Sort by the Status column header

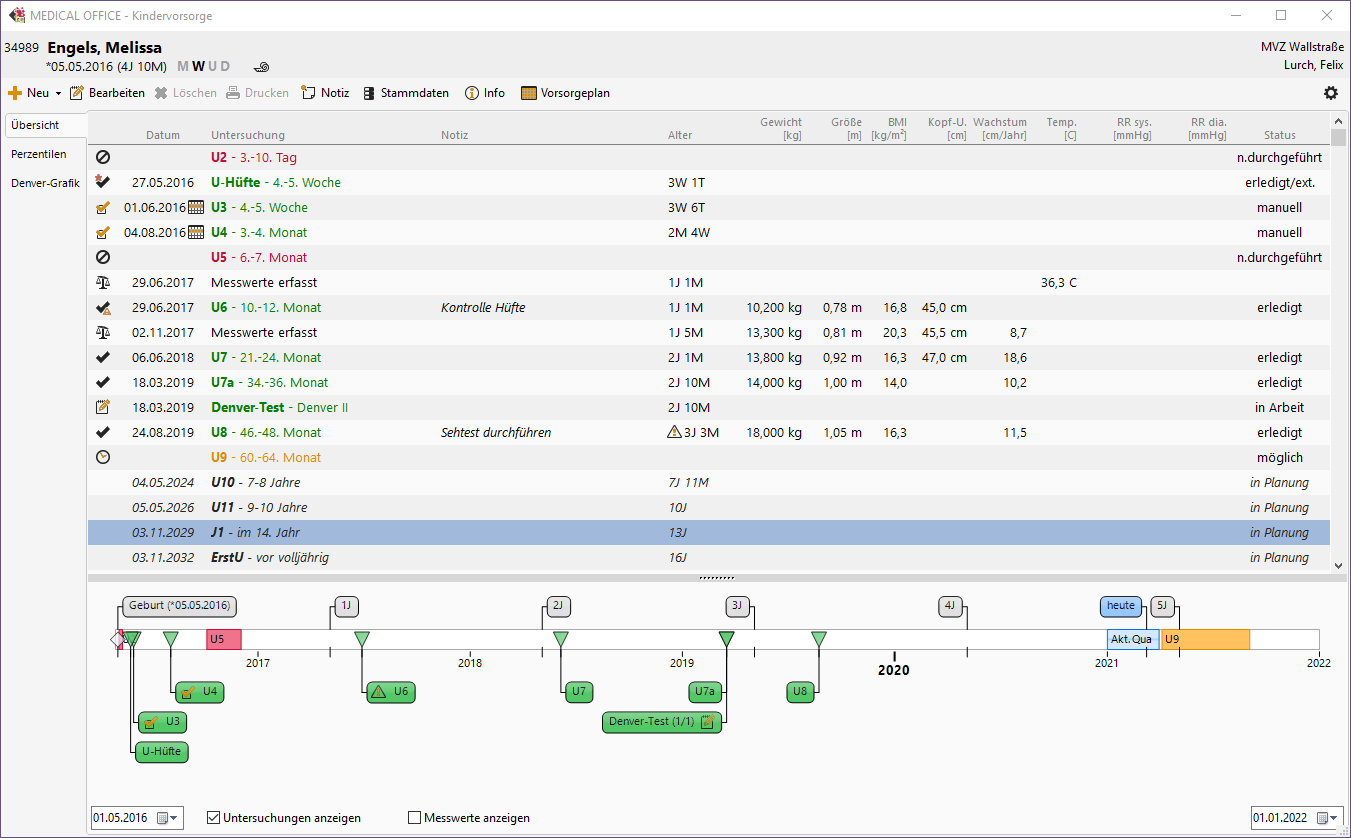pos(1279,135)
